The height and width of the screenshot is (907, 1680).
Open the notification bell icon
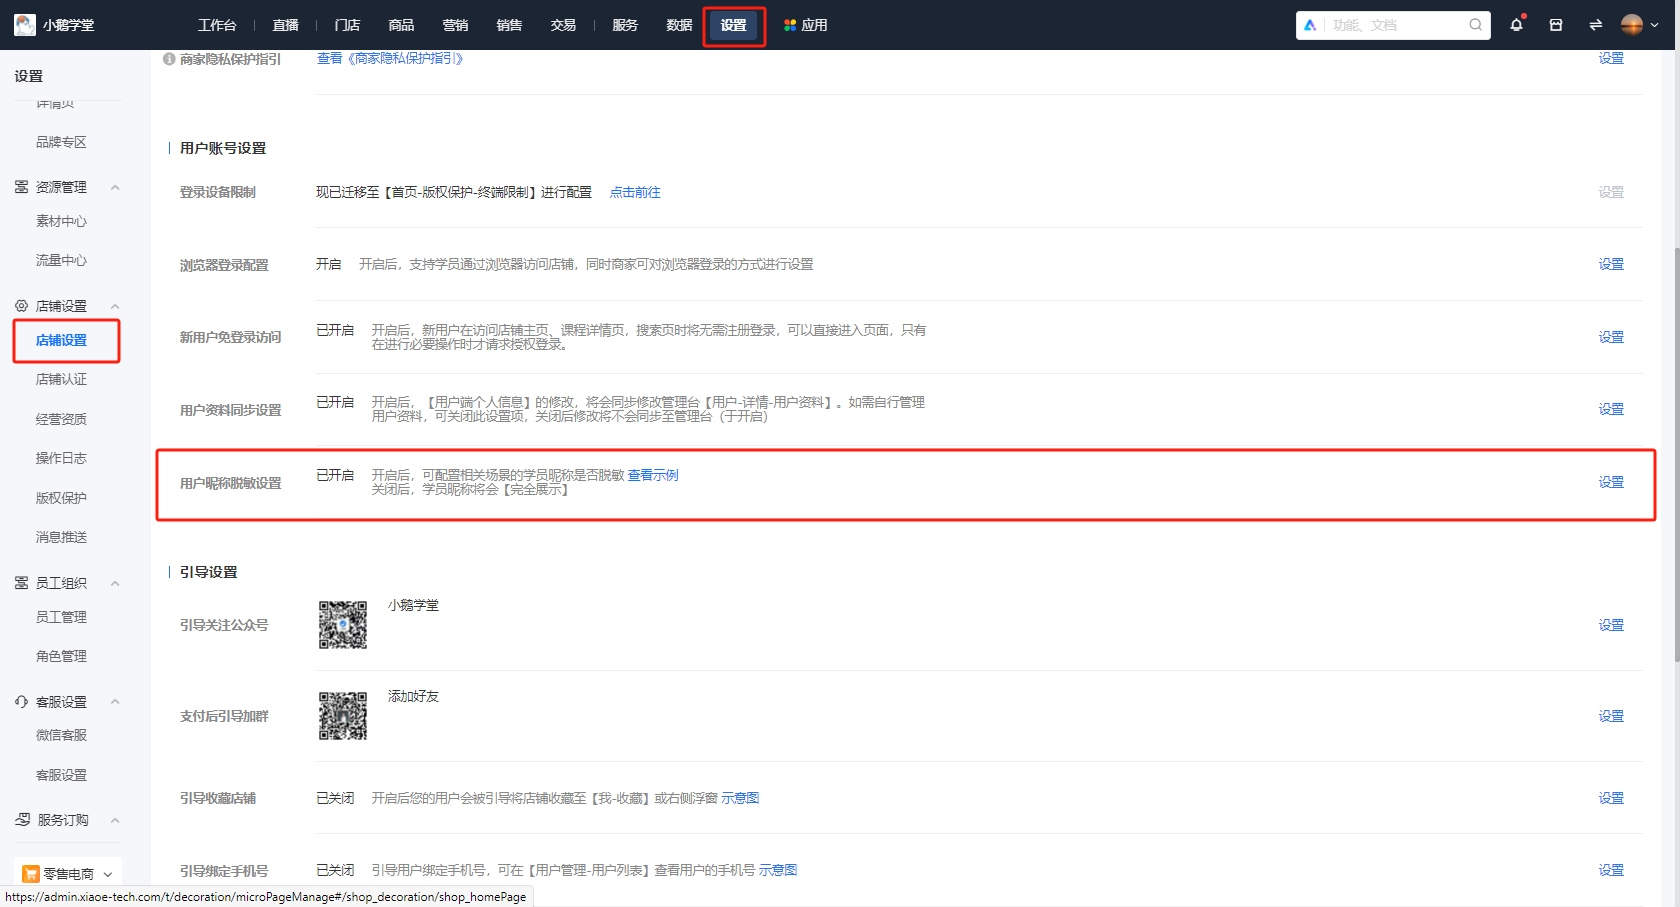click(1516, 24)
